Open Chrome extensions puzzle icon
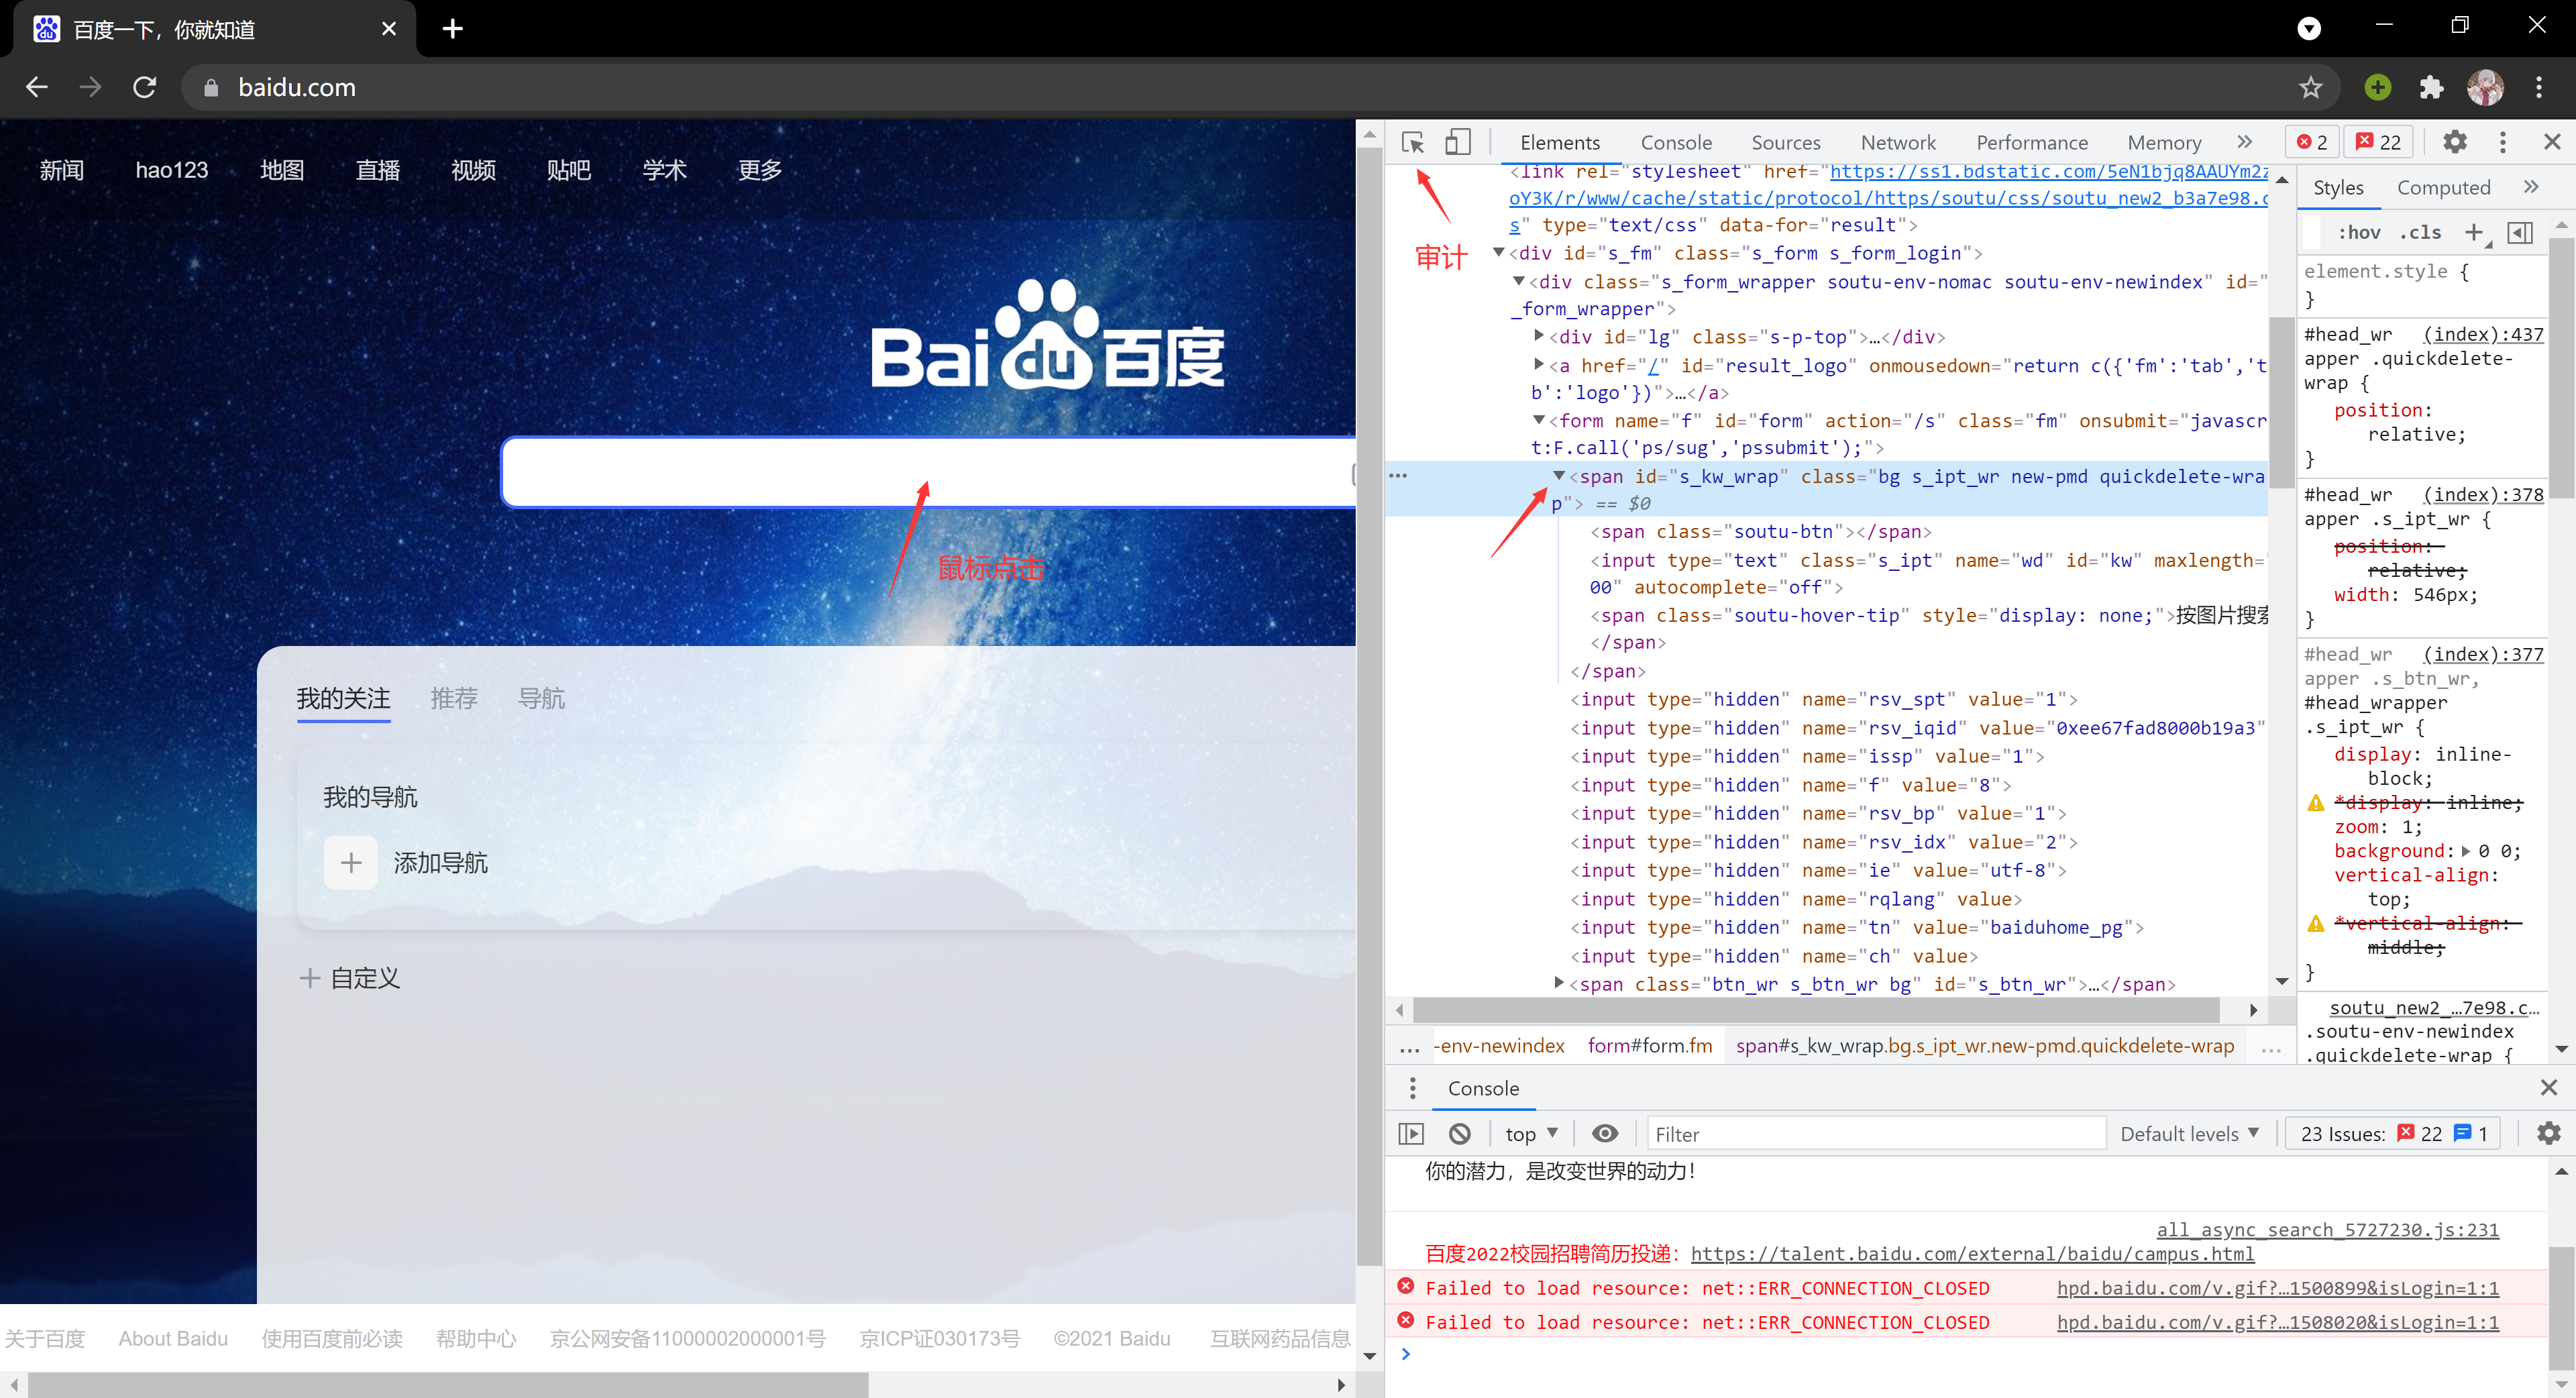Image resolution: width=2576 pixels, height=1398 pixels. [2431, 87]
